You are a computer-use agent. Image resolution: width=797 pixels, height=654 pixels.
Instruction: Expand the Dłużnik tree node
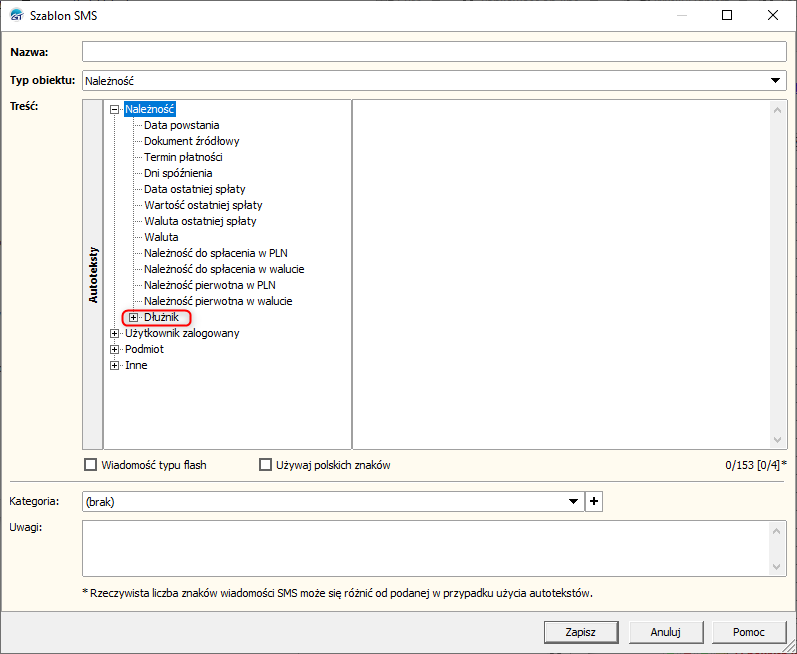point(133,318)
